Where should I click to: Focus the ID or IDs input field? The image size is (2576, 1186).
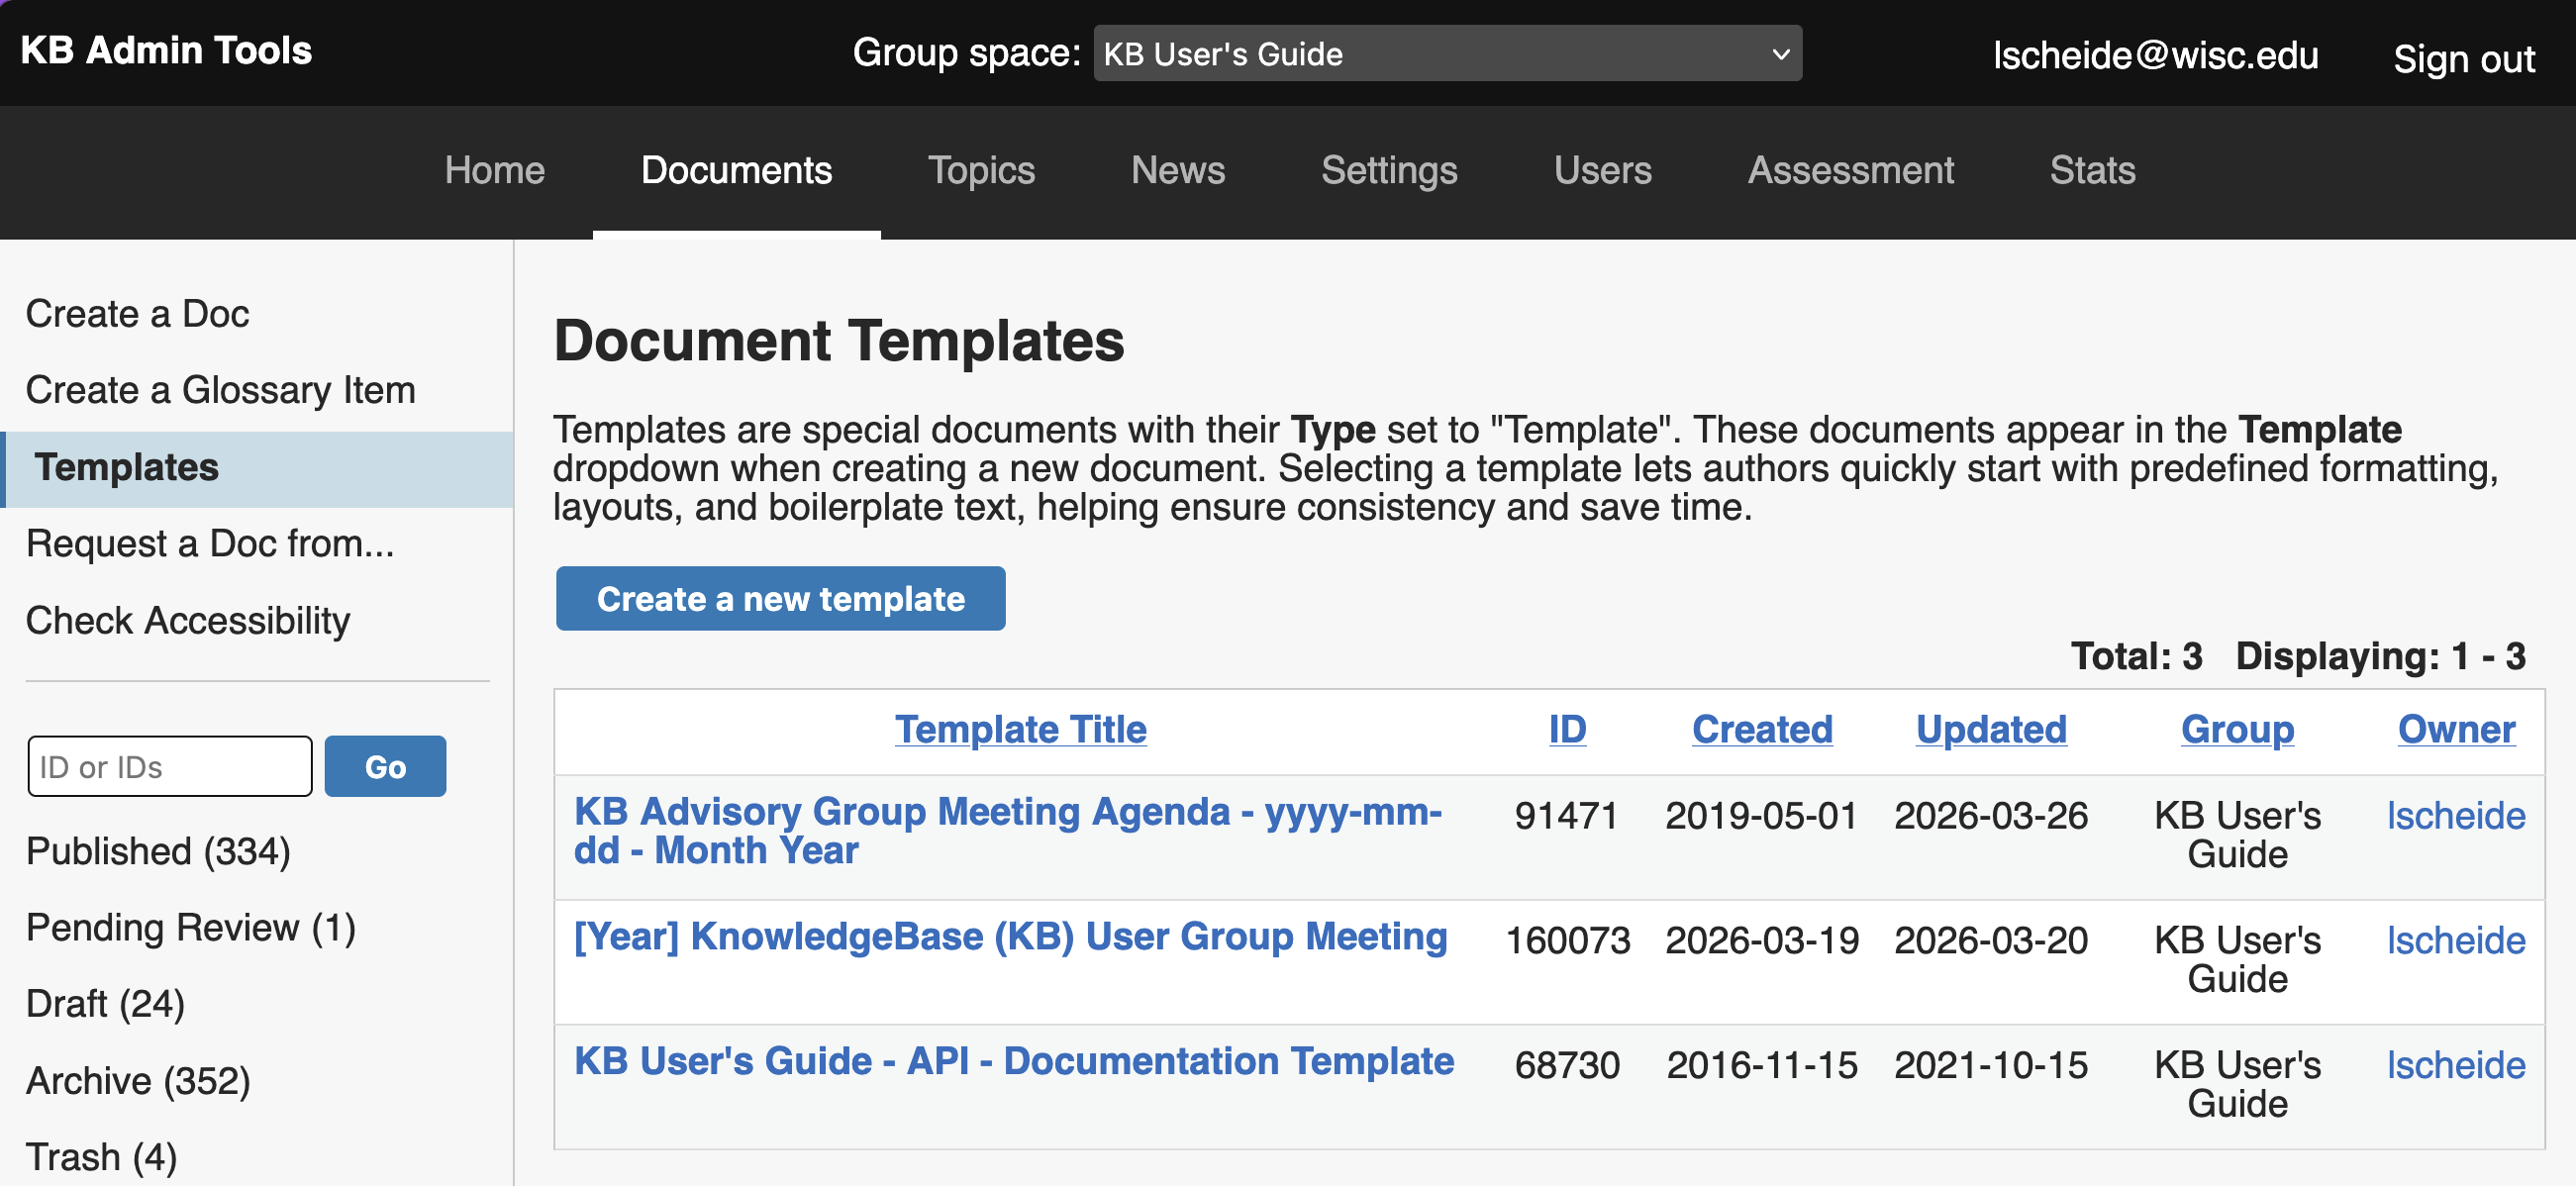coord(170,767)
